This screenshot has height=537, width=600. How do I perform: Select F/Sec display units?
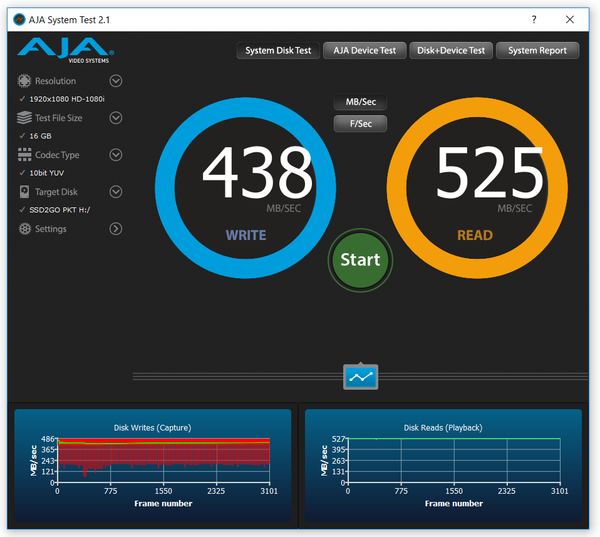click(360, 124)
